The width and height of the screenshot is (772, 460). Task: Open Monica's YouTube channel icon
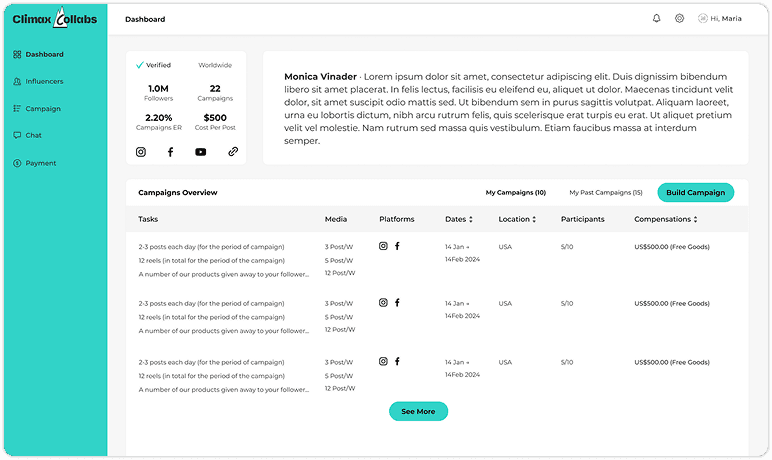coord(200,152)
